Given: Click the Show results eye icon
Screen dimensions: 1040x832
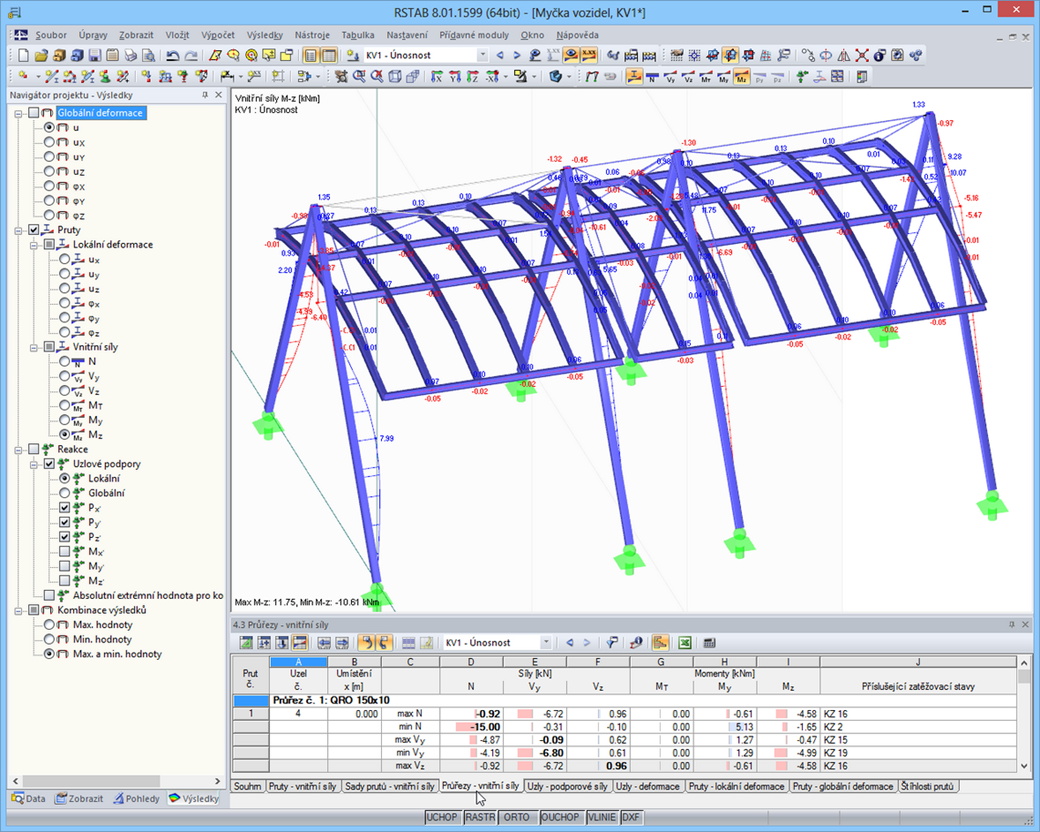Looking at the screenshot, I should (x=570, y=55).
